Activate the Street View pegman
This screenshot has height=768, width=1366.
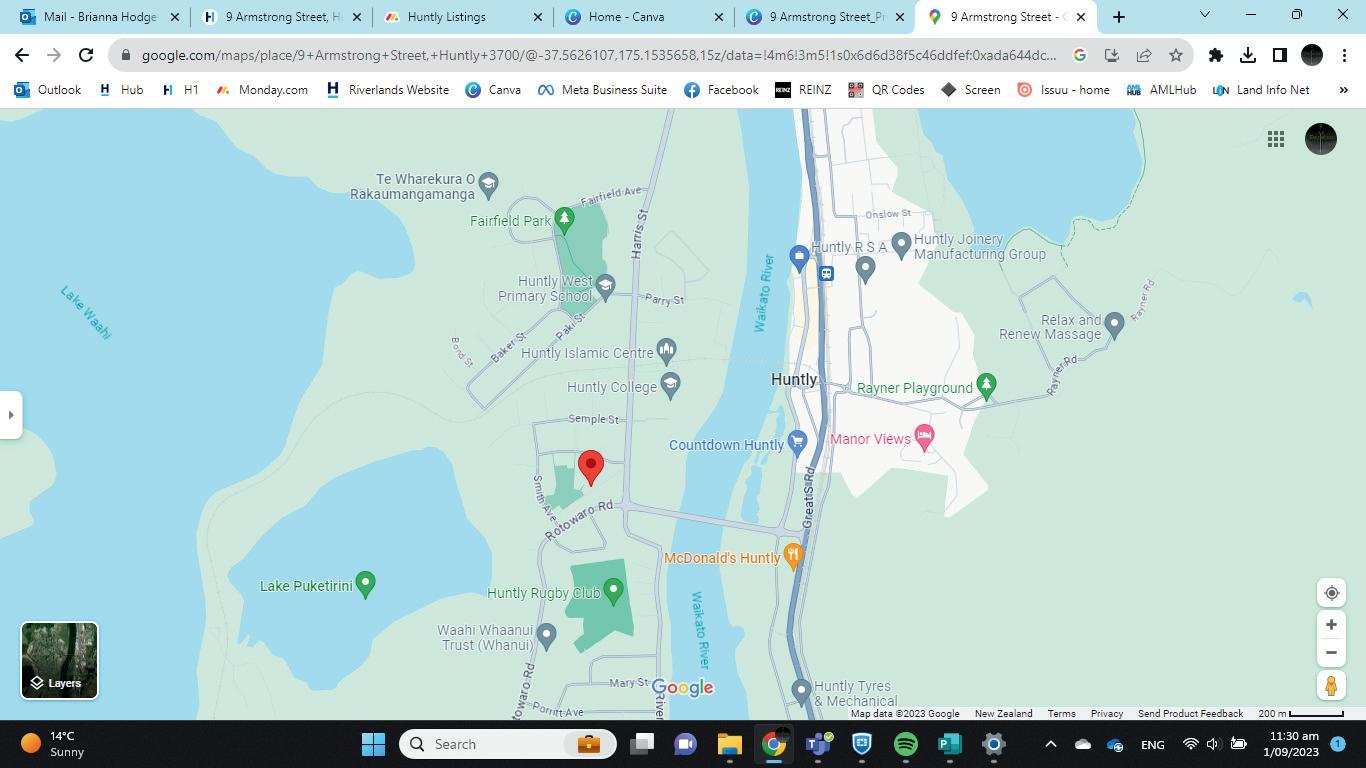[1331, 685]
